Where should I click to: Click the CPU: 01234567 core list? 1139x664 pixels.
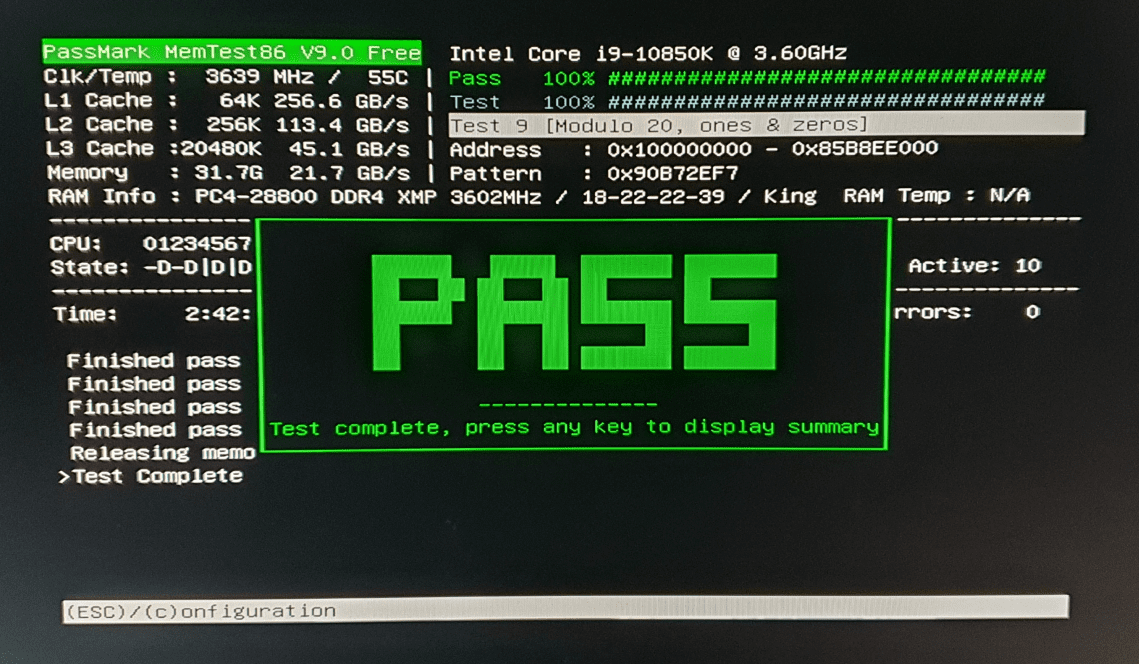pyautogui.click(x=150, y=244)
